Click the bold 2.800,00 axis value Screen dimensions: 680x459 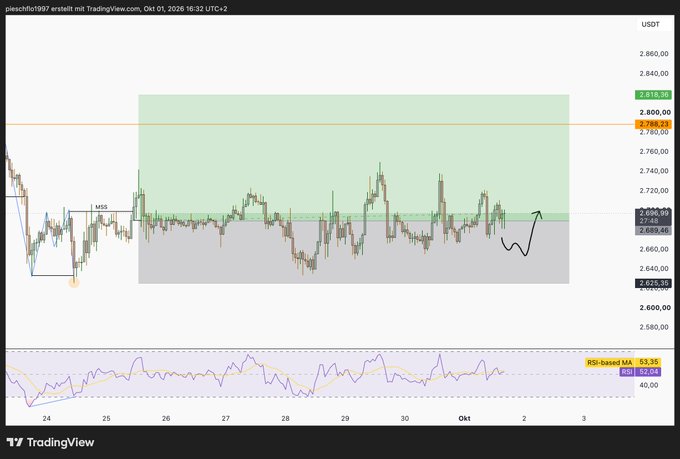654,112
